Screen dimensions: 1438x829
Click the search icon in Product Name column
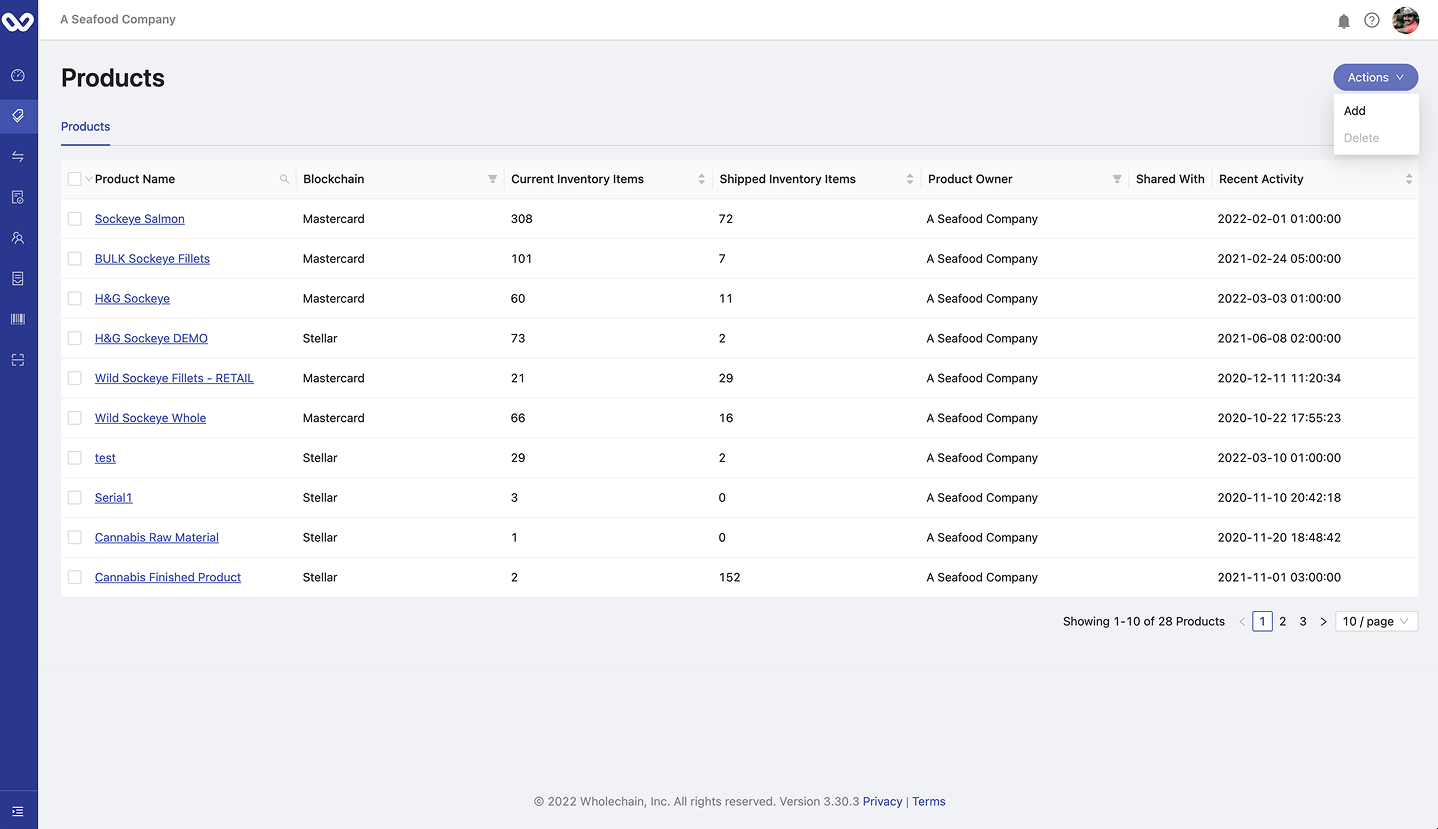point(284,179)
